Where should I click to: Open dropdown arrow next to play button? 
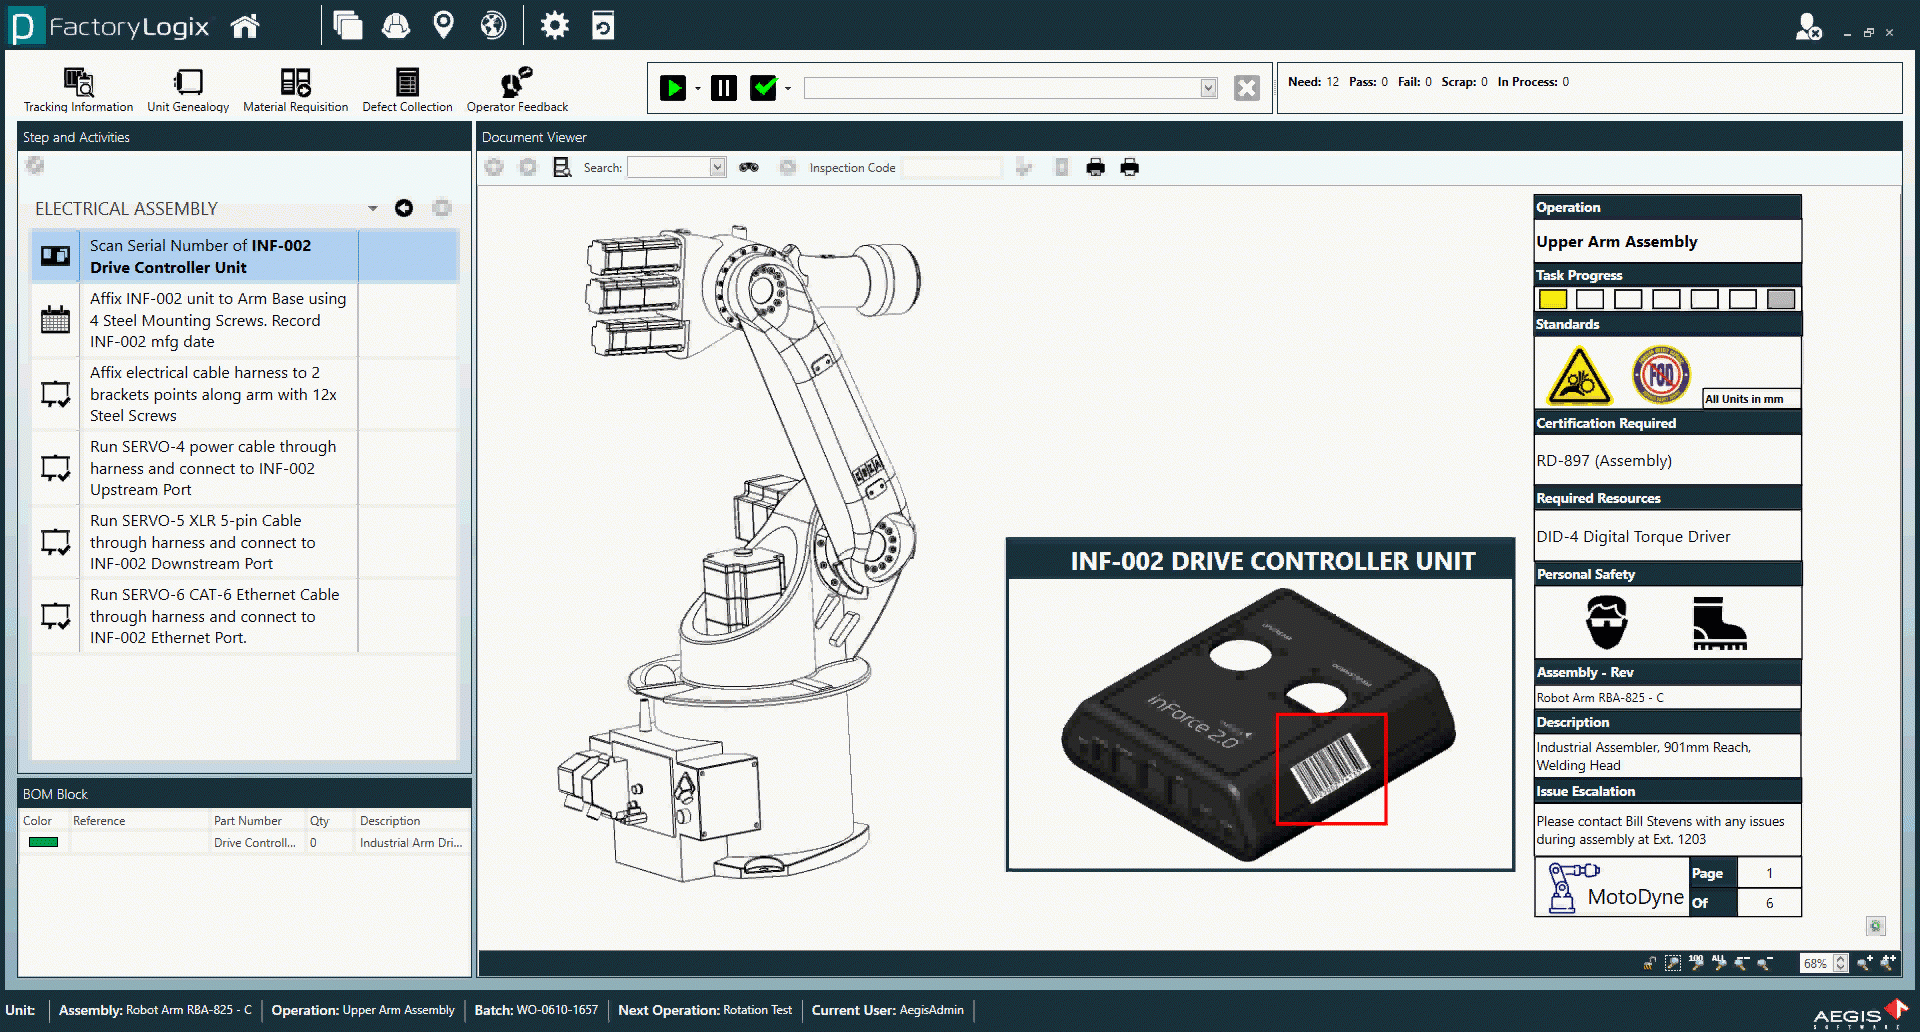coord(698,89)
